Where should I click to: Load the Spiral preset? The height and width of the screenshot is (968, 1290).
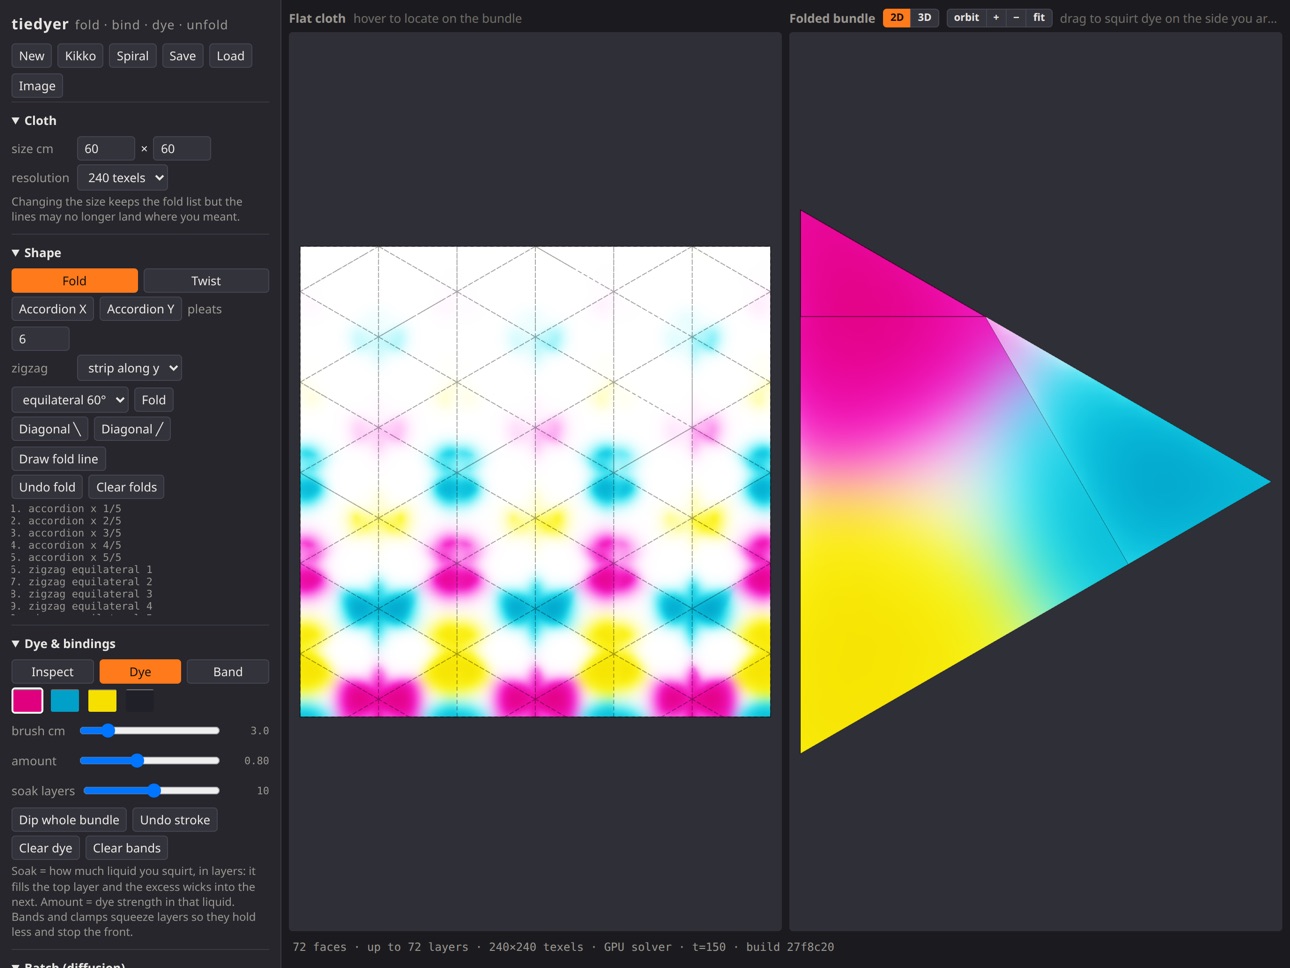[x=133, y=56]
